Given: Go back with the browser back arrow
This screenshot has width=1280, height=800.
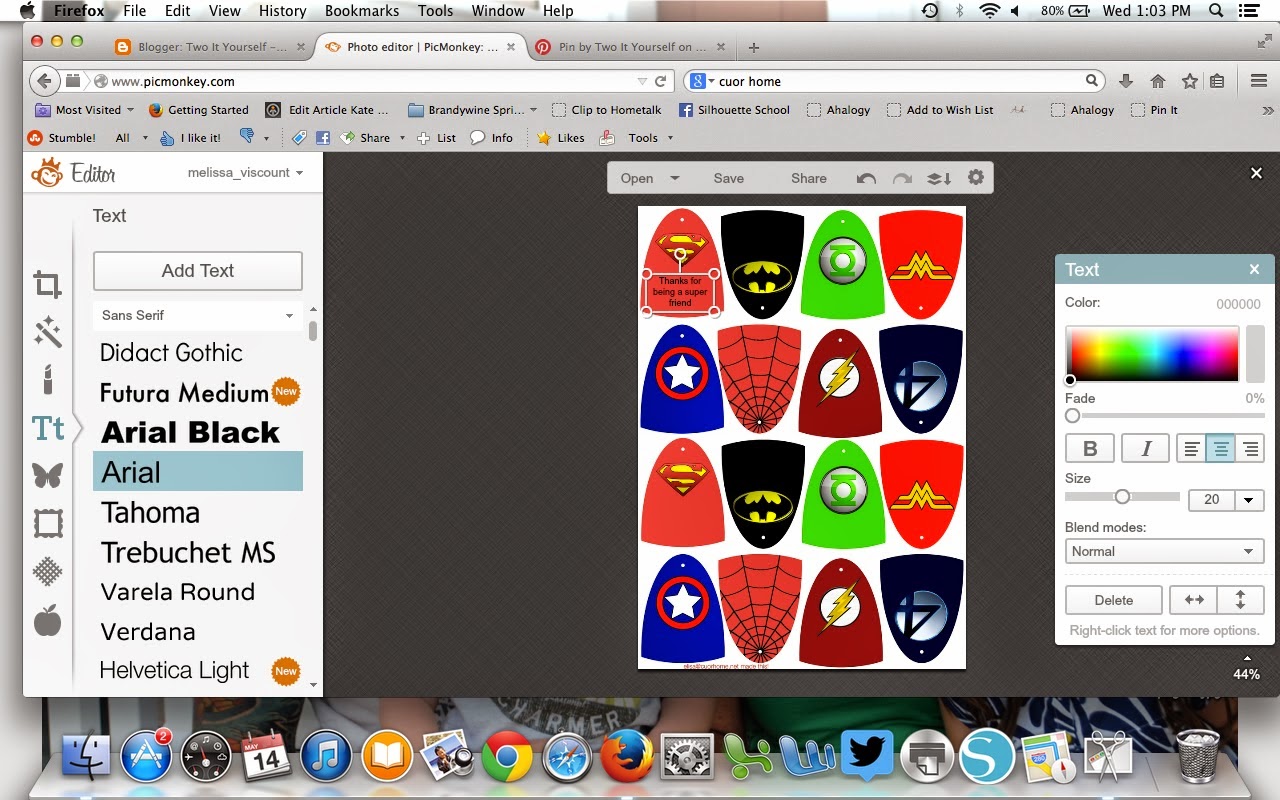Looking at the screenshot, I should pos(43,81).
